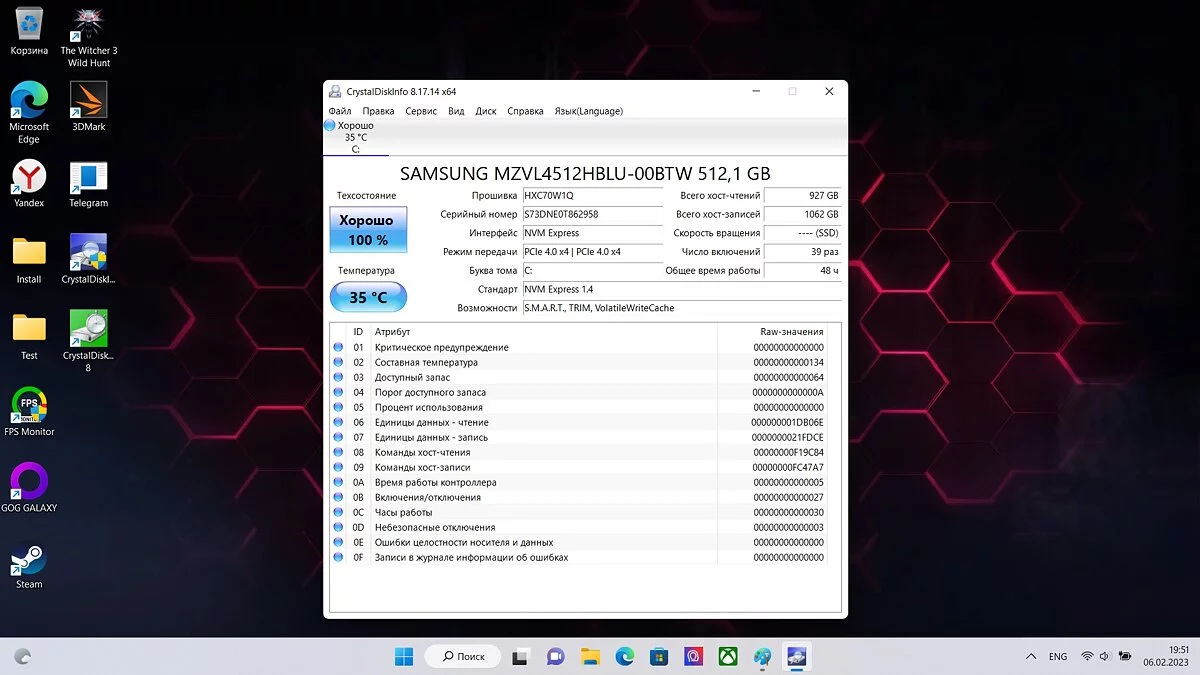Viewport: 1200px width, 675px height.
Task: Click the Поиск taskbar search box
Action: point(463,656)
